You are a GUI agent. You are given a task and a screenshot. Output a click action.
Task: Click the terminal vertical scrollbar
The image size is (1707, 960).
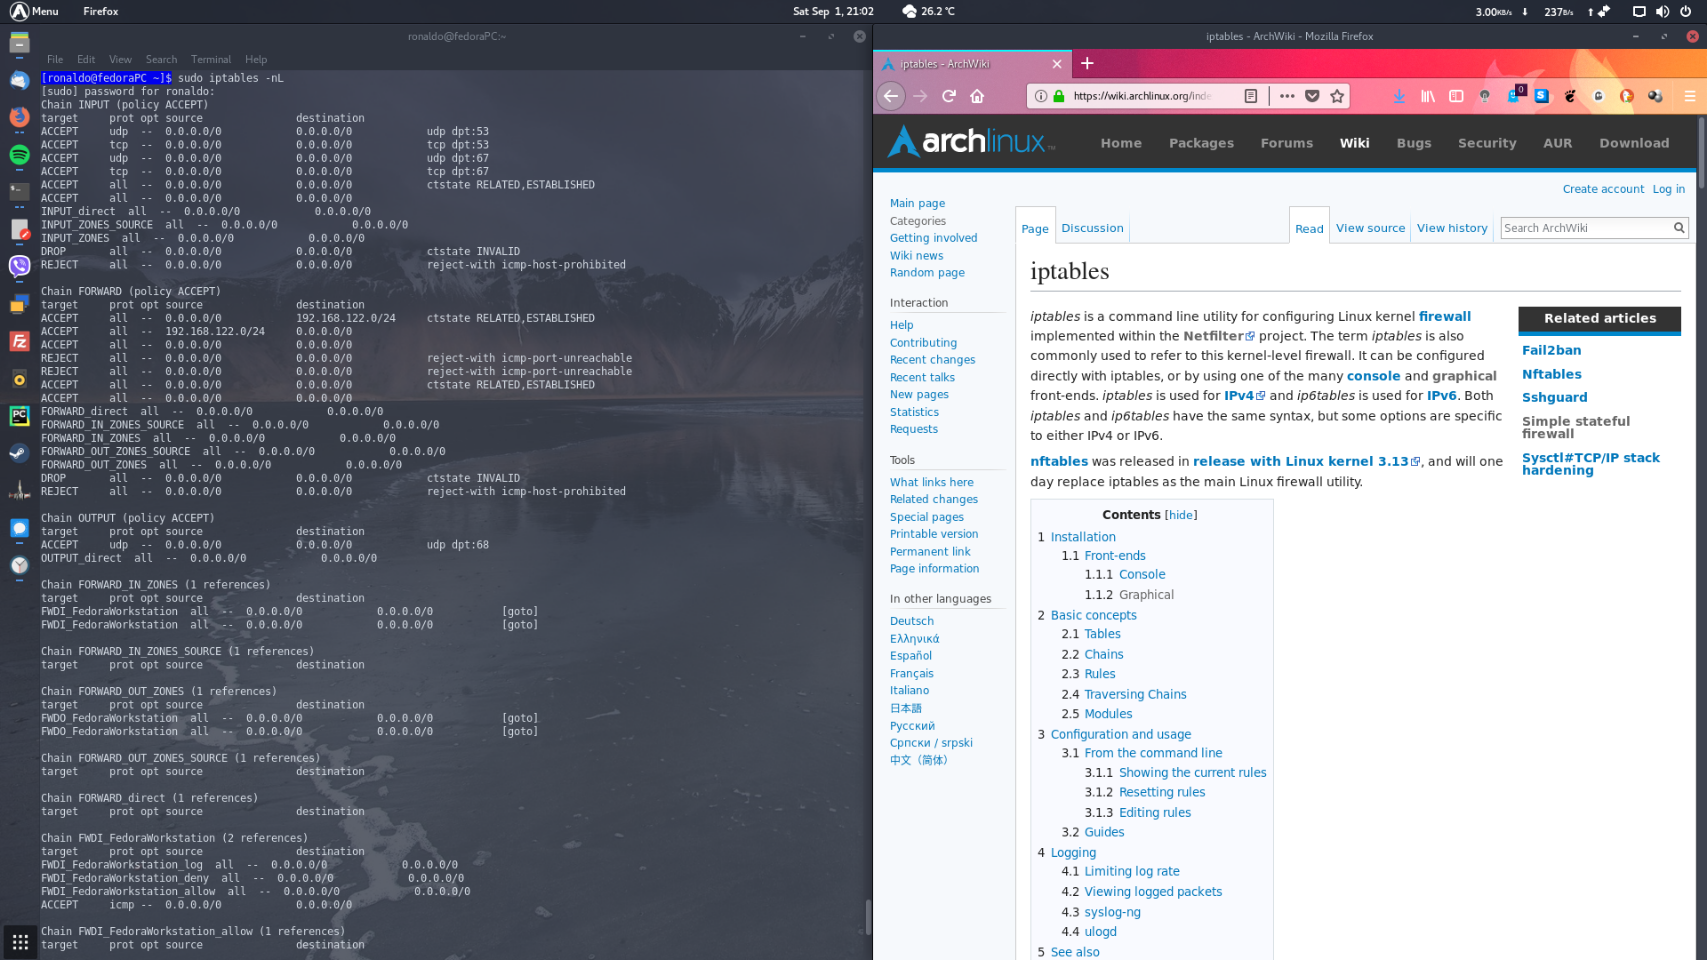(x=867, y=916)
